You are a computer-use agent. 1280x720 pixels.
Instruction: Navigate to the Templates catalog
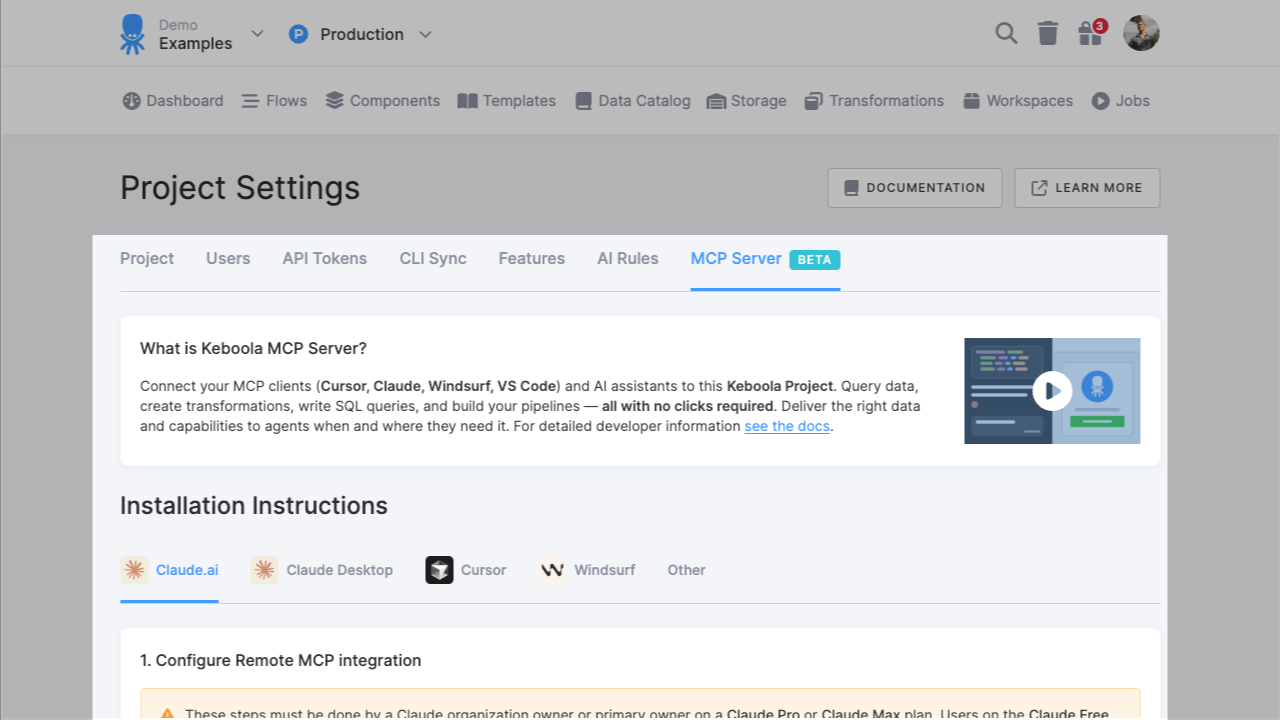[x=506, y=100]
